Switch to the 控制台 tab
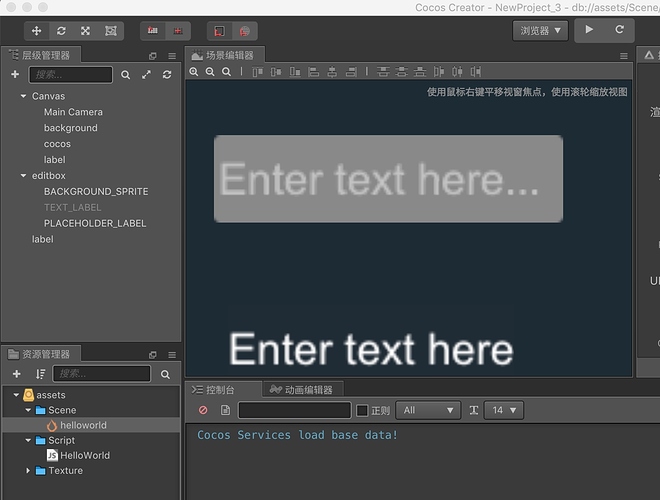The image size is (660, 500). [213, 390]
